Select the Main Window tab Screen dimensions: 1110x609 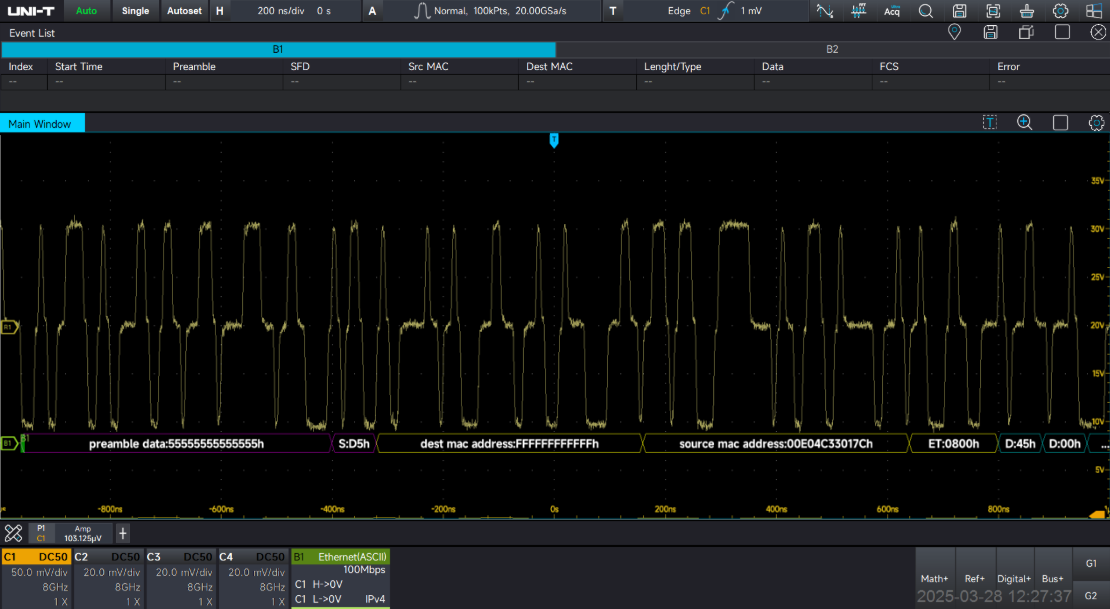42,124
